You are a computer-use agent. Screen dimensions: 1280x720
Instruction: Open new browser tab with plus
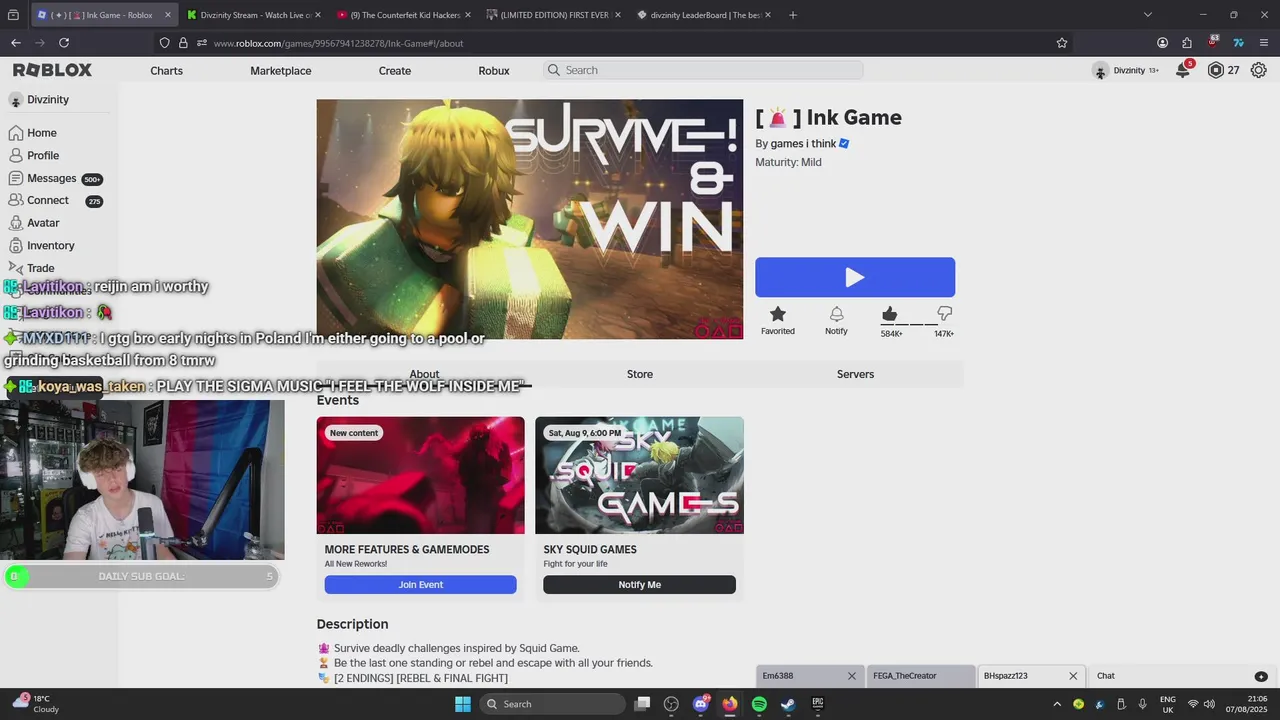click(793, 15)
